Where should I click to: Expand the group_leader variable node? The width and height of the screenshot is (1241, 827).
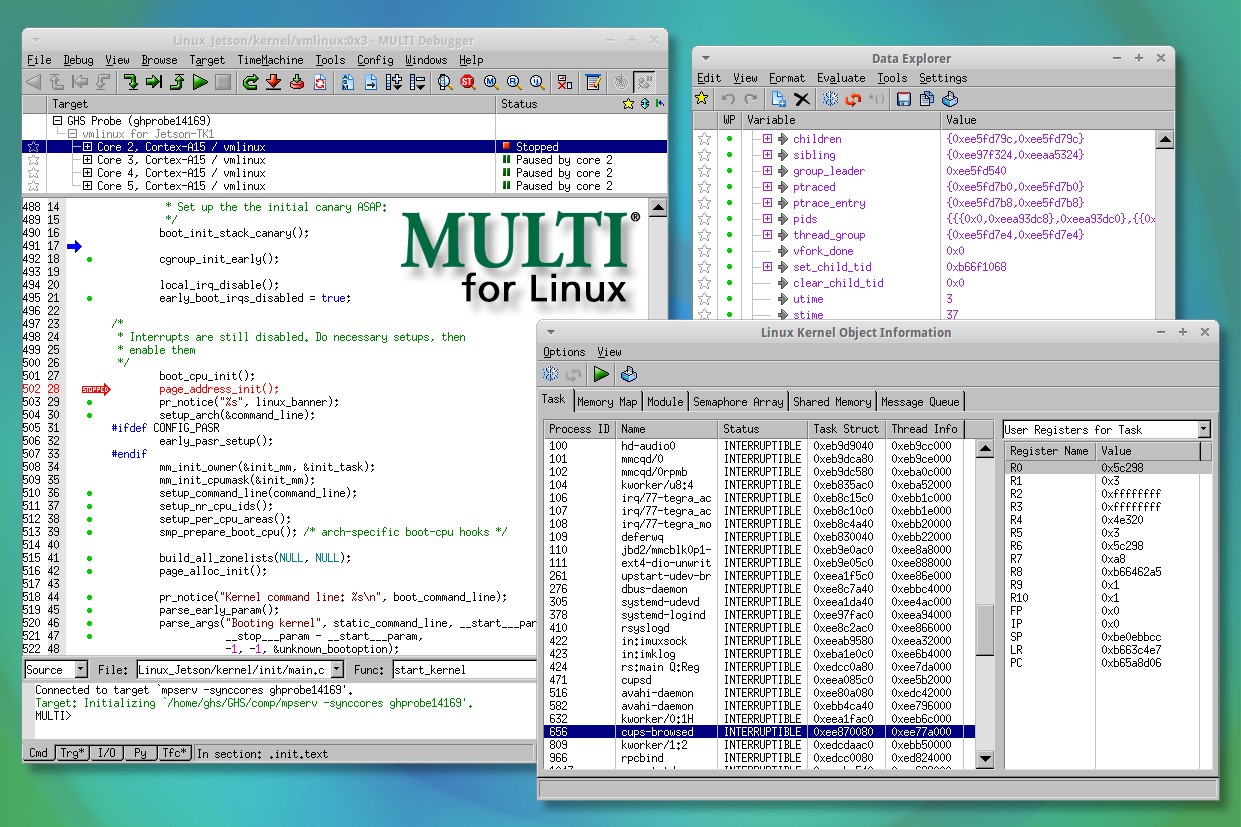[x=767, y=171]
